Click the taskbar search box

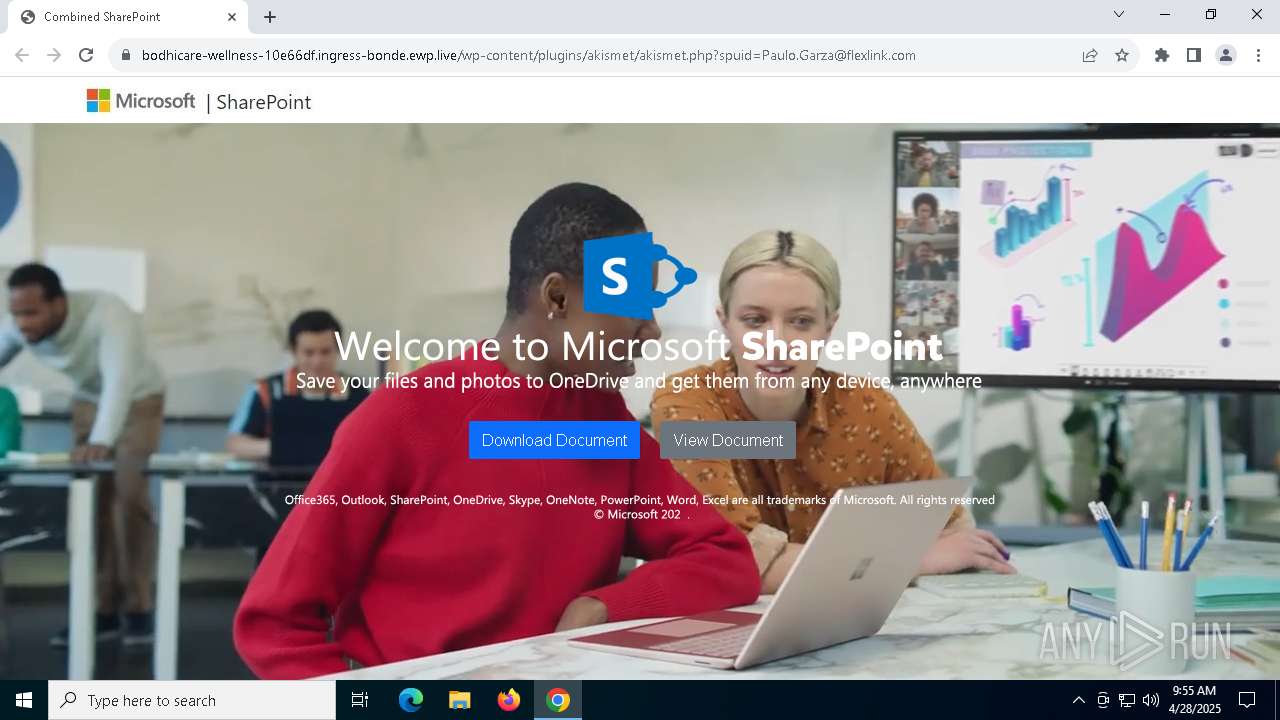[x=192, y=700]
